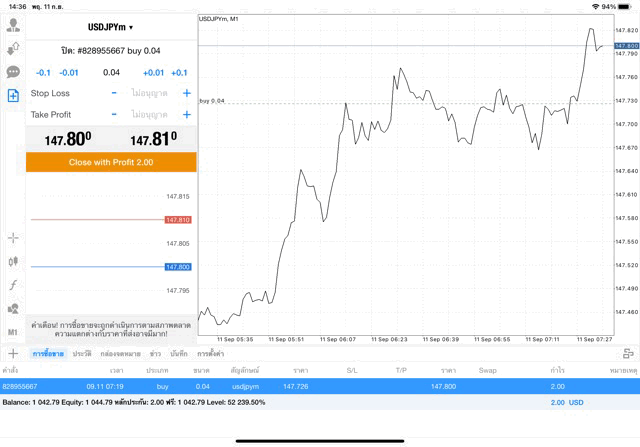The image size is (640, 447).
Task: Open the candlestick chart type icon
Action: click(x=13, y=261)
